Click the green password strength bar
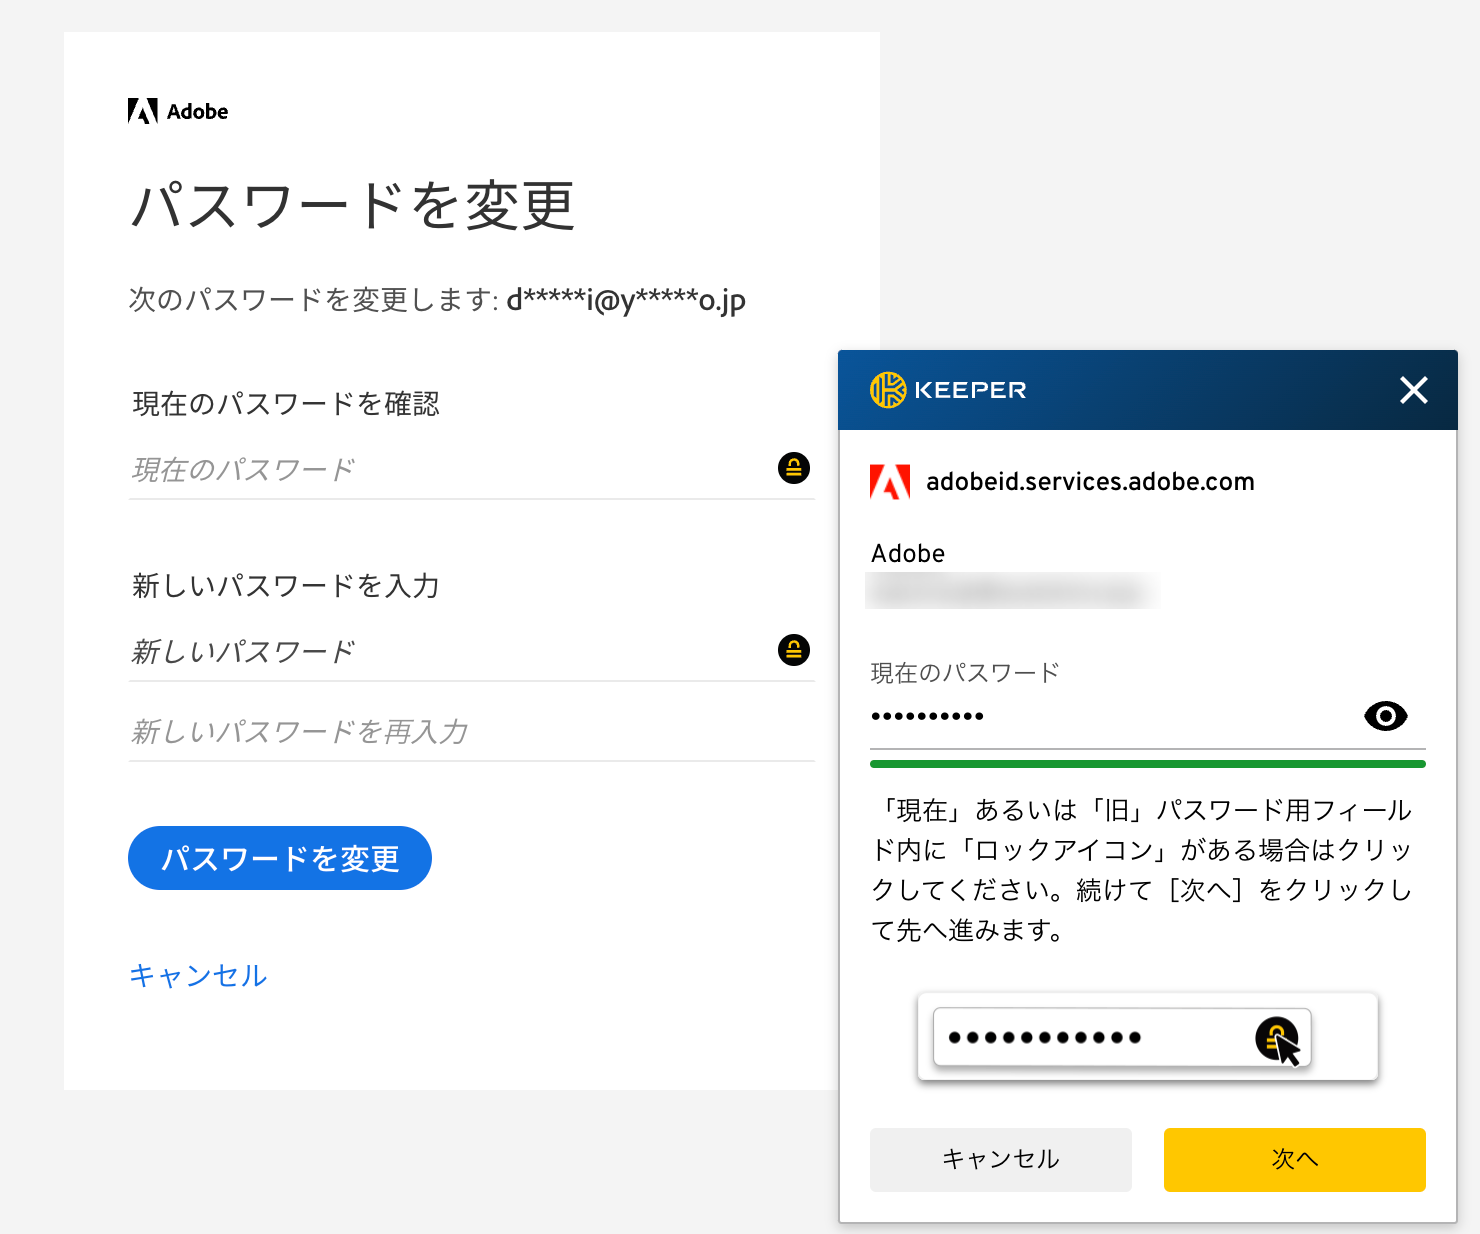Image resolution: width=1480 pixels, height=1234 pixels. 1147,764
